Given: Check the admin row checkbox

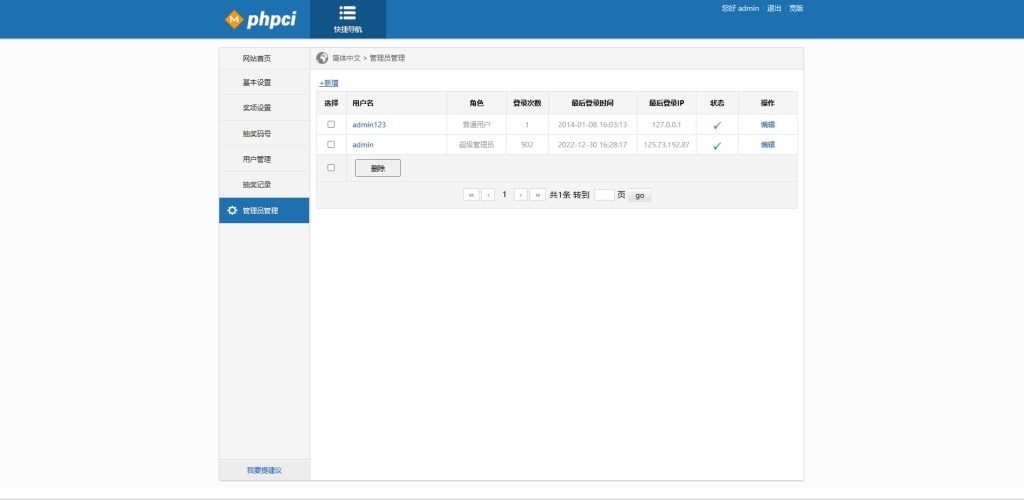Looking at the screenshot, I should coord(331,144).
